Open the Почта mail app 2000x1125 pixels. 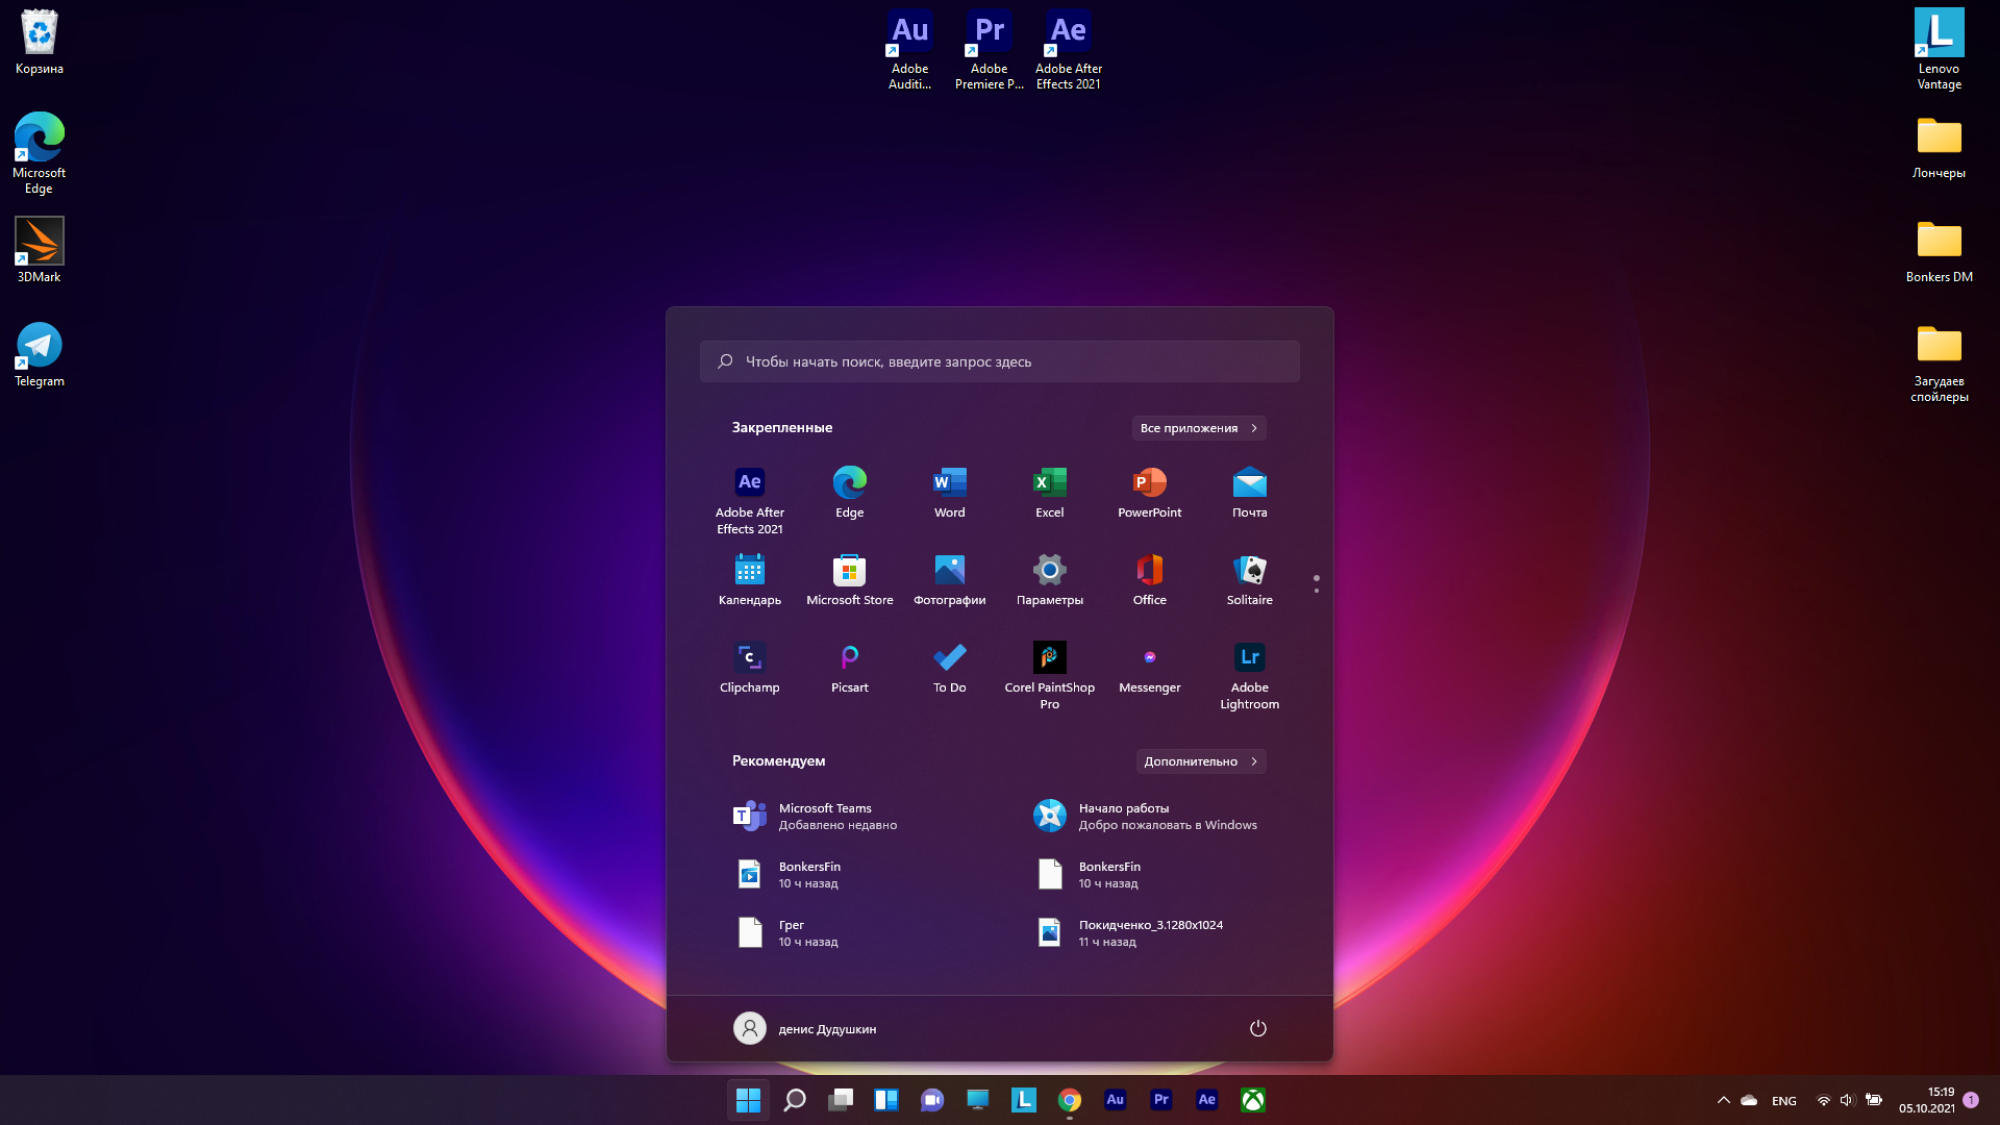(1249, 492)
